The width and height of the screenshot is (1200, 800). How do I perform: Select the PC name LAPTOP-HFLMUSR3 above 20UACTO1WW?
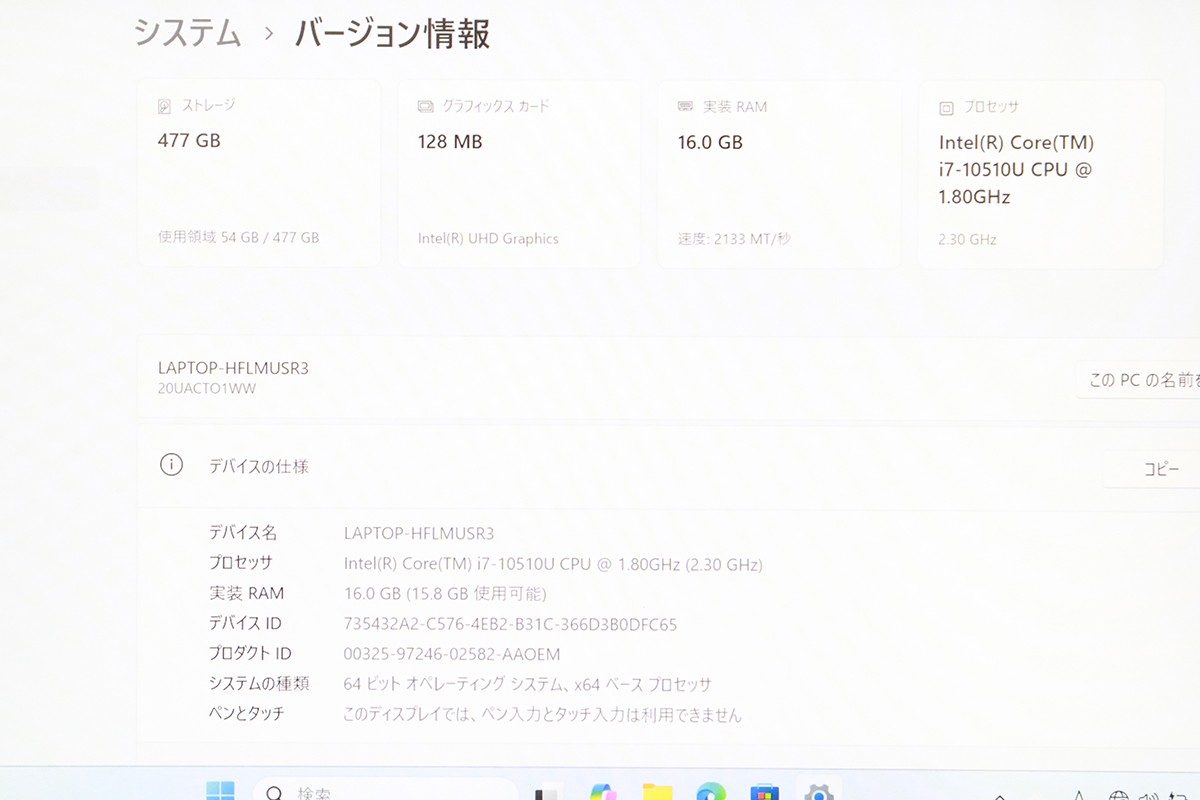point(233,368)
